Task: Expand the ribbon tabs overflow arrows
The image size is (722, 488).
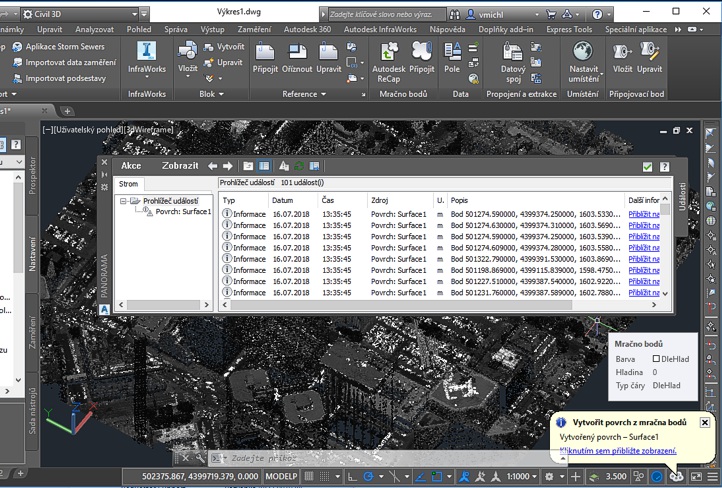Action: (x=677, y=29)
